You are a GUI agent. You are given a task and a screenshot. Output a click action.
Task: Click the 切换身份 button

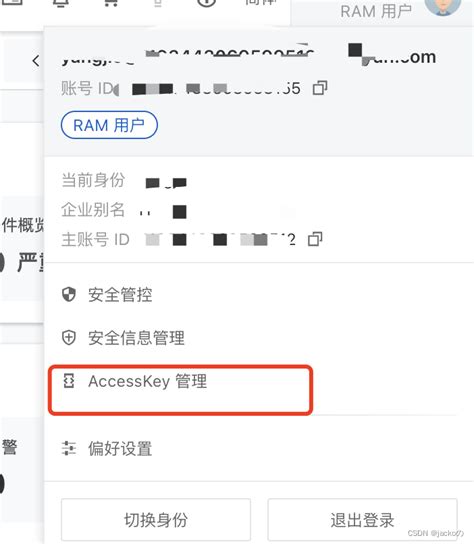156,520
